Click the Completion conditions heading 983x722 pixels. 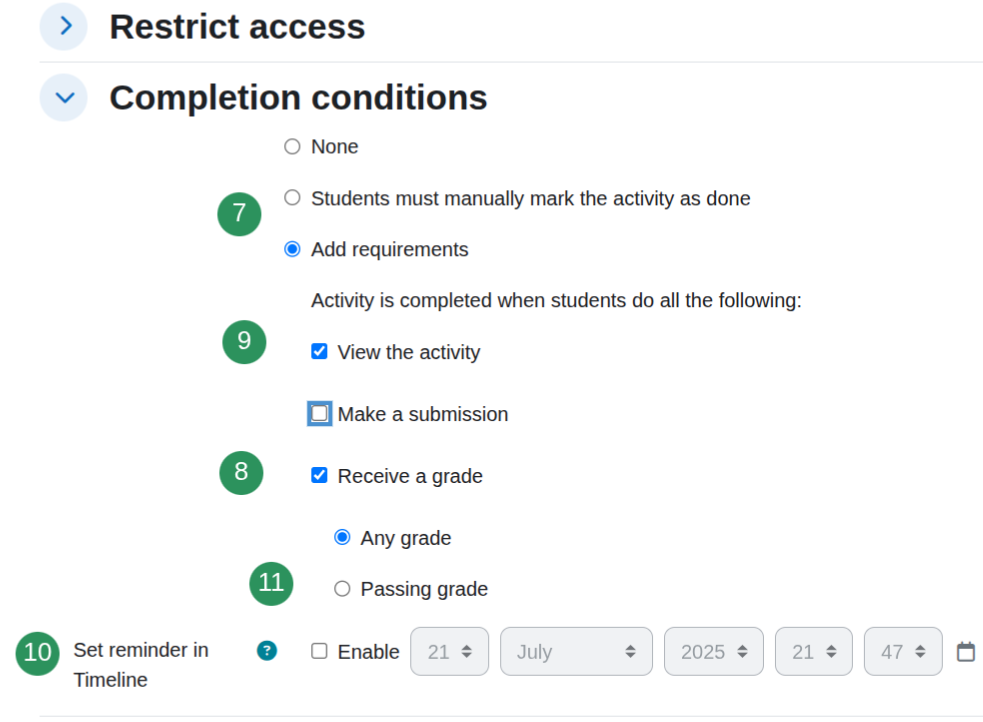coord(298,98)
